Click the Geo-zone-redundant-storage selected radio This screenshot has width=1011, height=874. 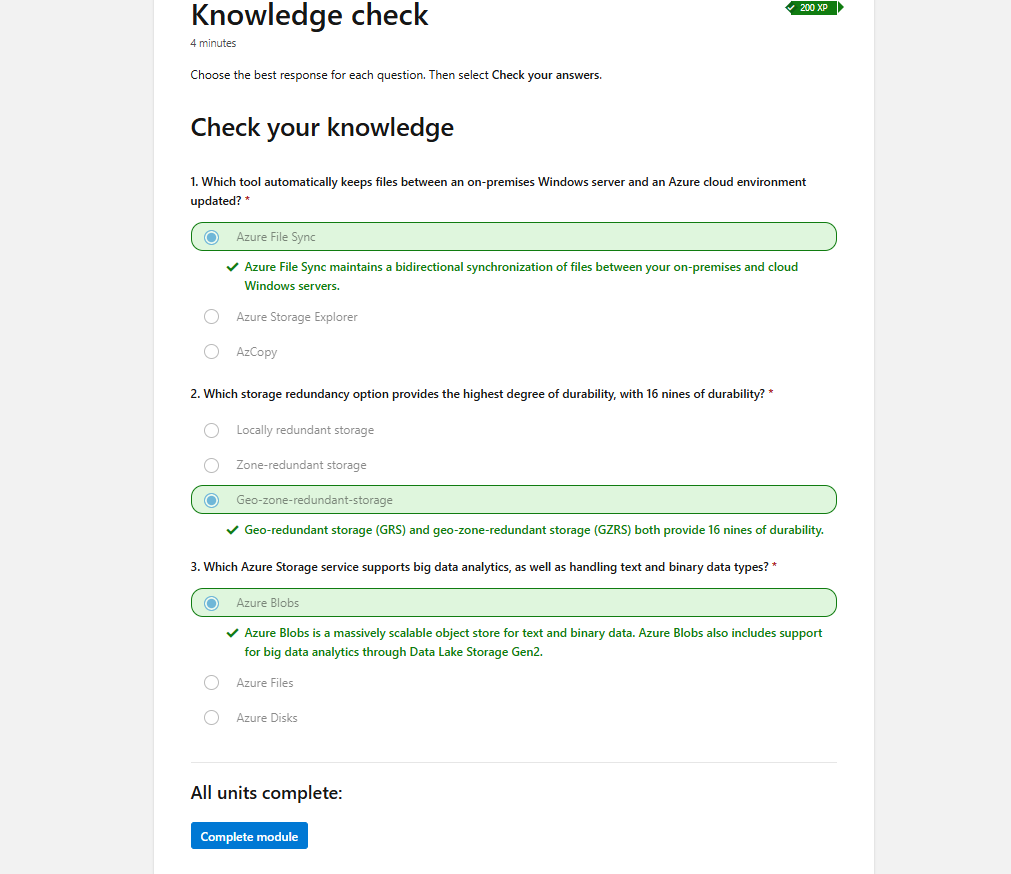tap(211, 499)
